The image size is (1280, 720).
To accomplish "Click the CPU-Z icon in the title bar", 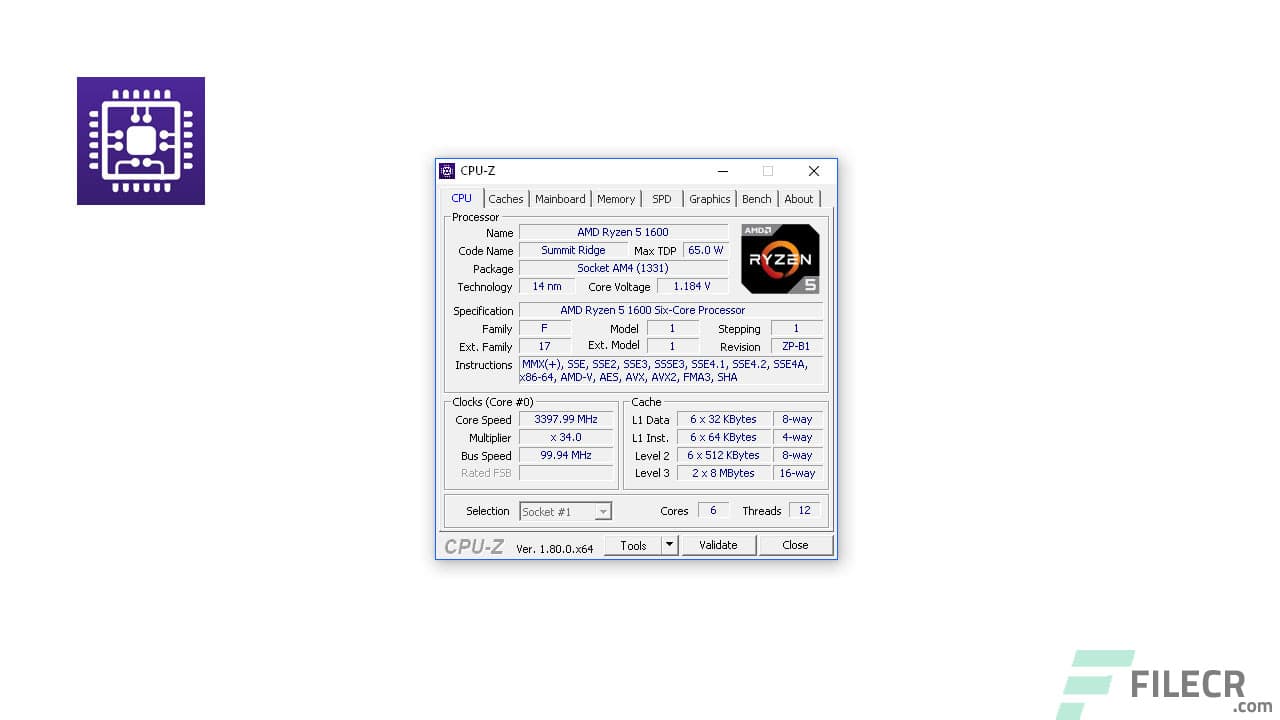I will pos(446,170).
